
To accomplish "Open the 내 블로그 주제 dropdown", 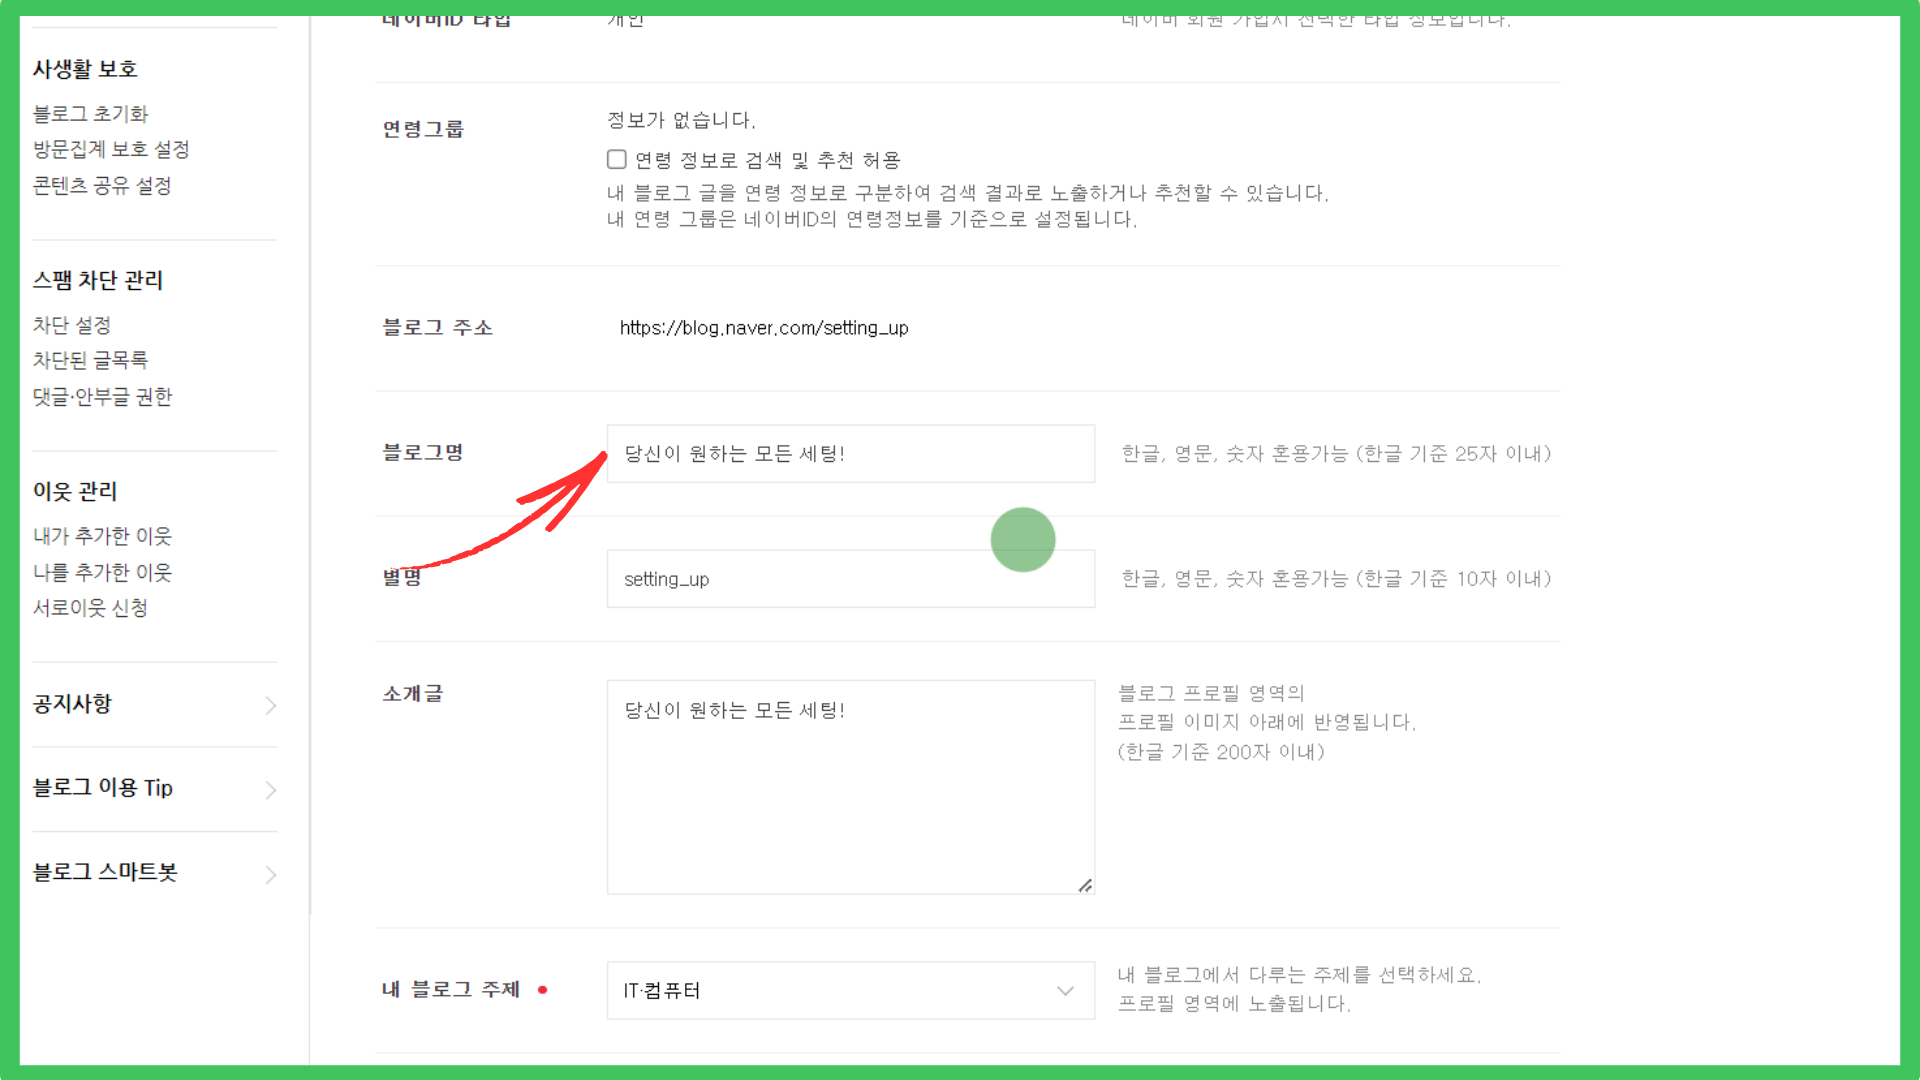I will [850, 991].
